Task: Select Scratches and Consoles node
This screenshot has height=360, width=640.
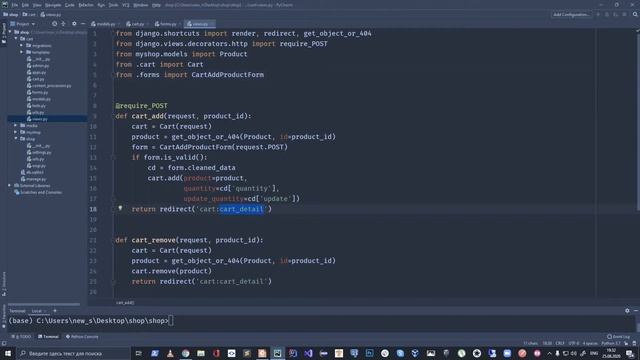Action: click(38, 192)
